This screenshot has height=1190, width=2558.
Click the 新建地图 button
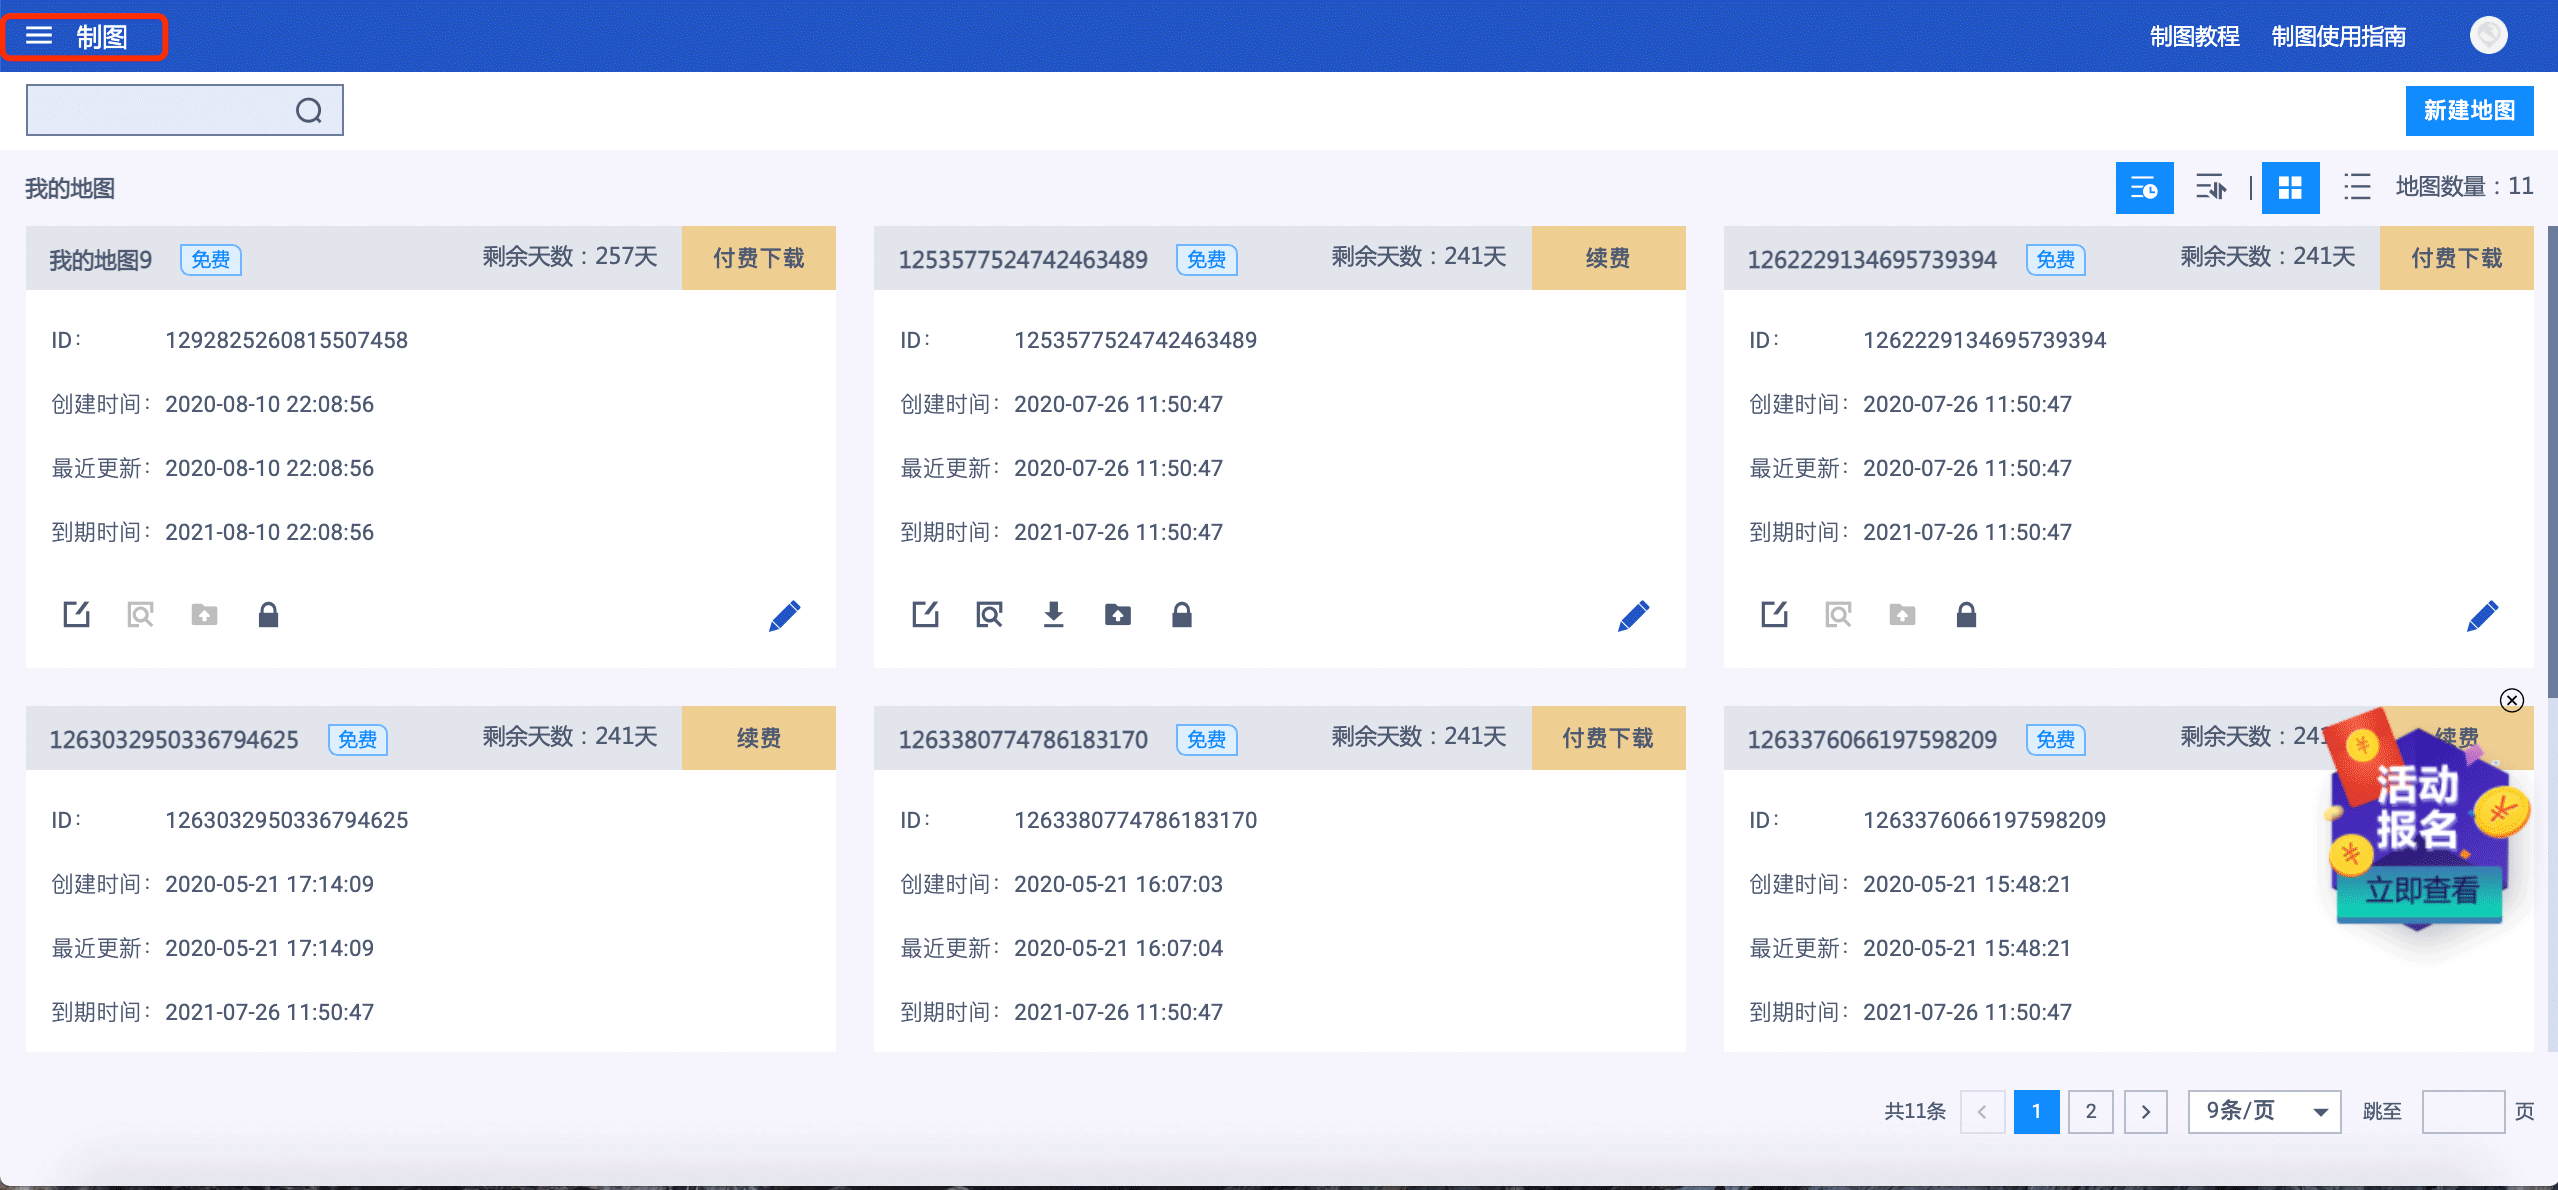(2468, 110)
